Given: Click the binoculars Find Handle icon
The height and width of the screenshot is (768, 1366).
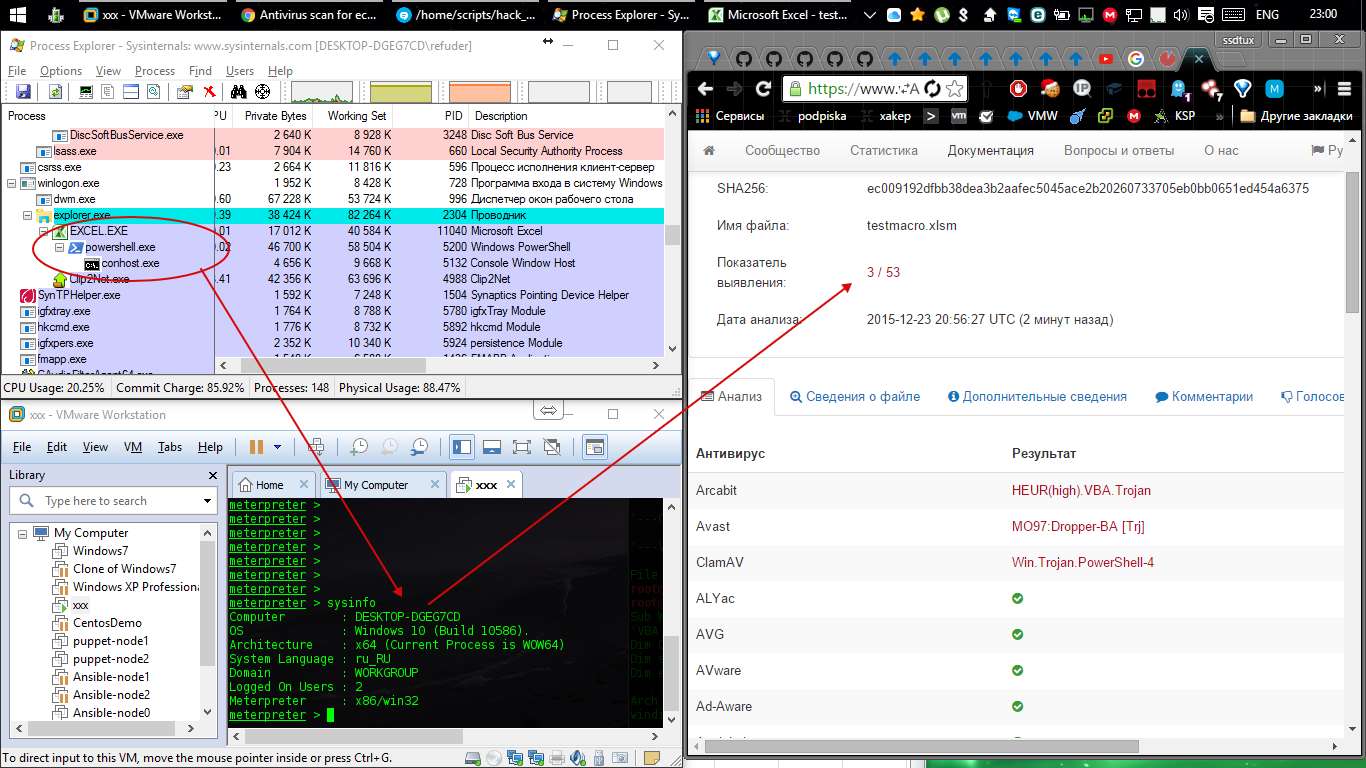Looking at the screenshot, I should point(238,91).
